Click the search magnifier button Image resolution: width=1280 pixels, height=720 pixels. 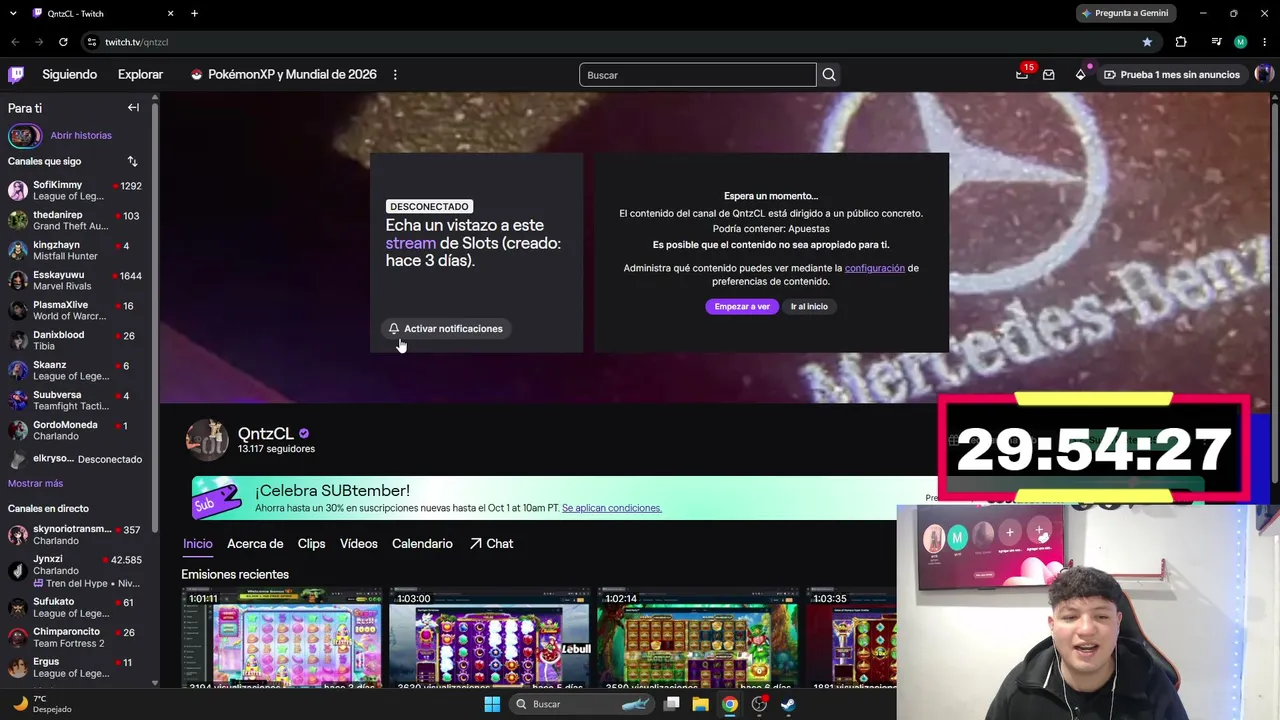829,75
